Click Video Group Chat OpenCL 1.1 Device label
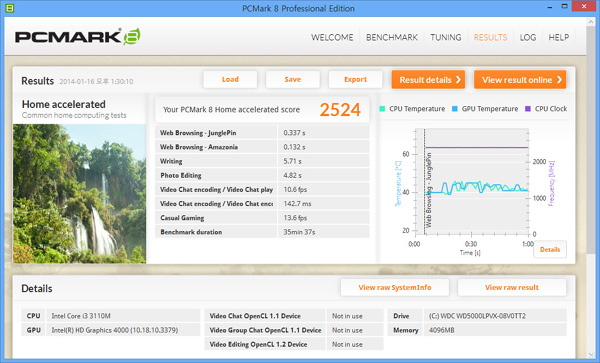The image size is (600, 363). [x=265, y=330]
